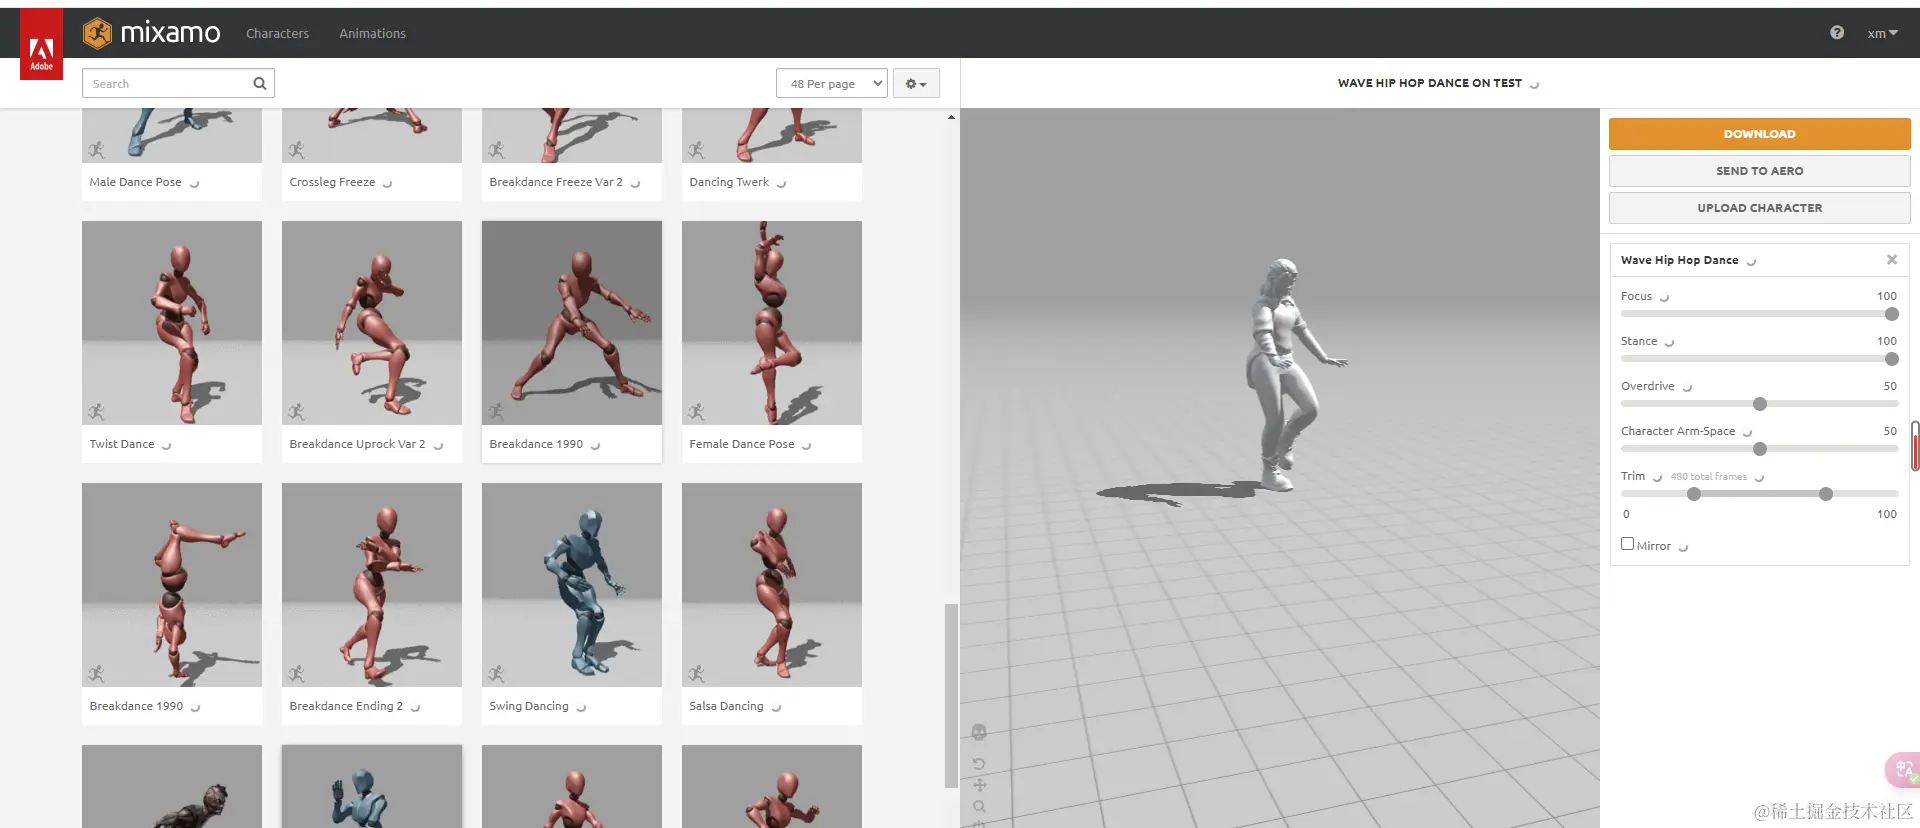The width and height of the screenshot is (1920, 828).
Task: Open the xm account dropdown
Action: click(1882, 33)
